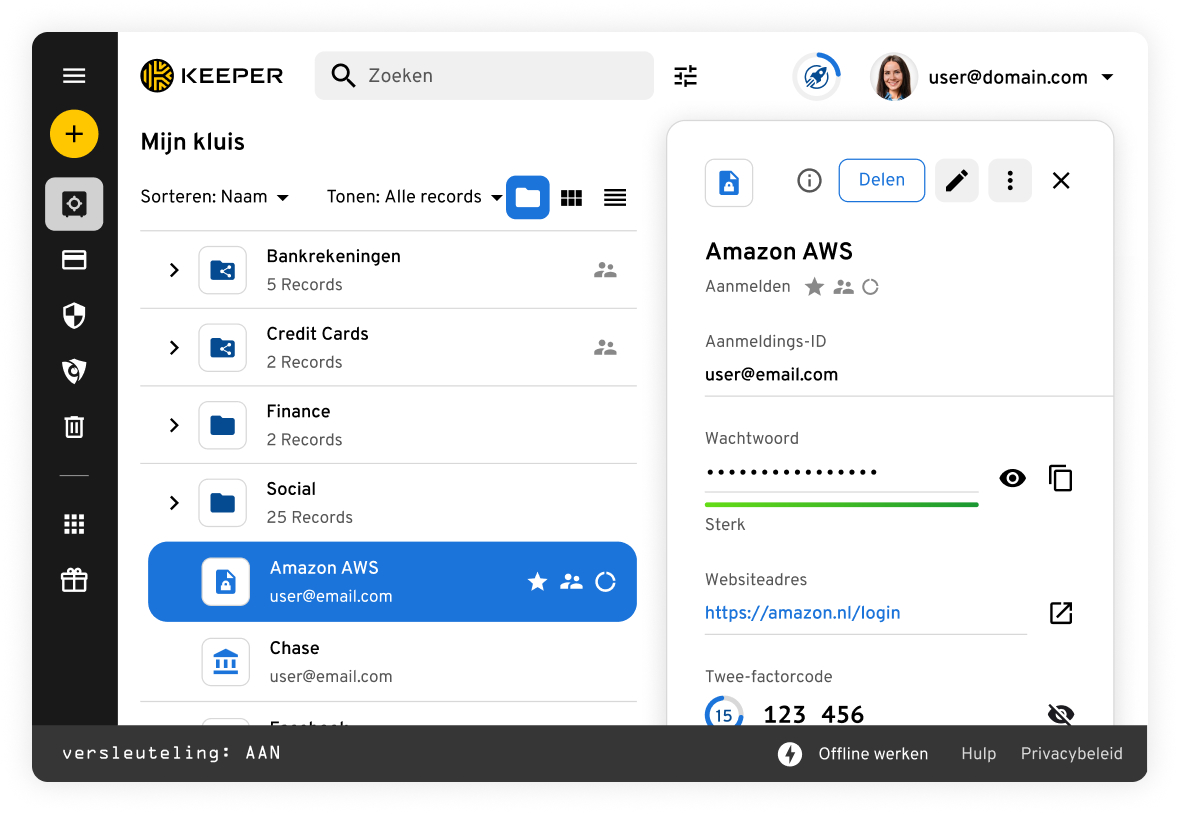Open search filter options icon
1180x814 pixels.
[x=685, y=76]
